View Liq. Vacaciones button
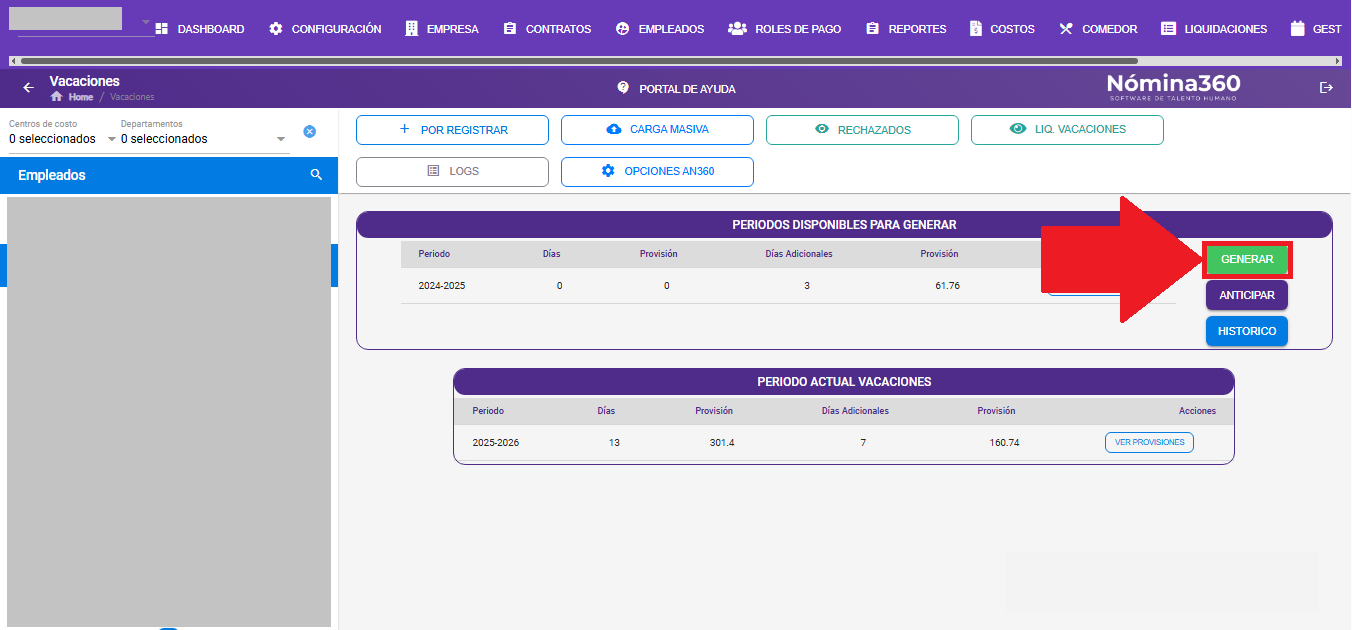The image size is (1352, 630). coord(1067,130)
